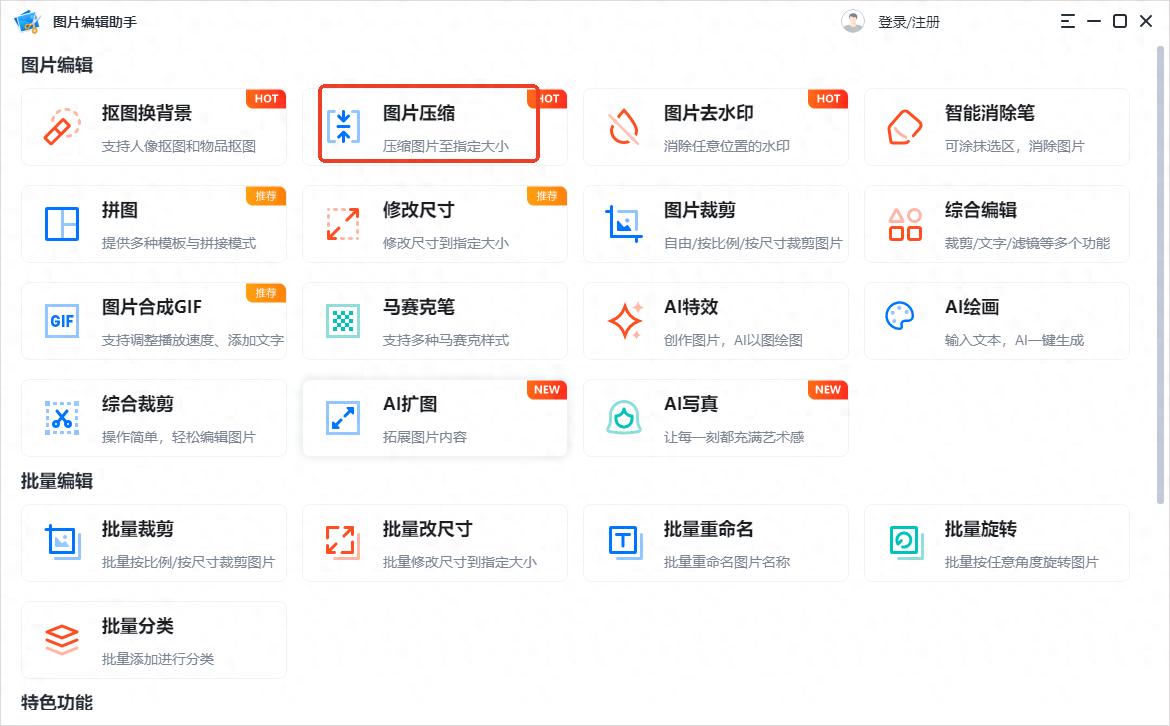Image resolution: width=1170 pixels, height=726 pixels.
Task: Click the AI绘画 palette icon
Action: point(900,316)
